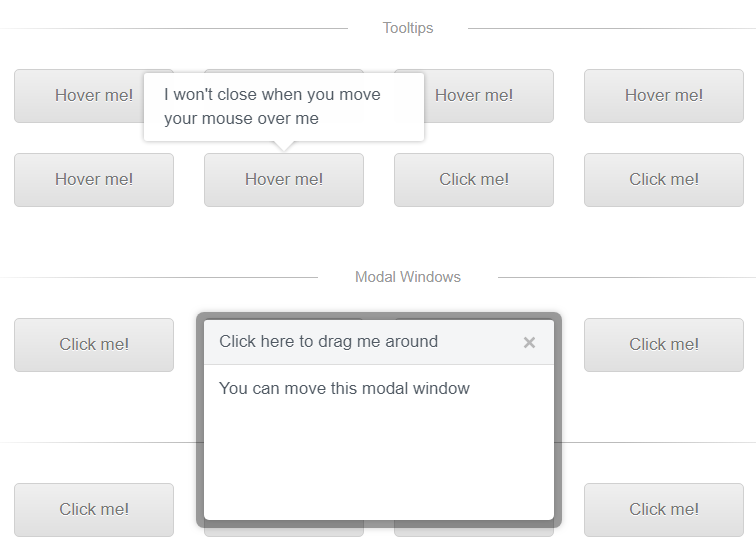Click the partly hidden button under the modal's bottom-right corner
Image resolution: width=756 pixels, height=557 pixels.
click(x=474, y=532)
